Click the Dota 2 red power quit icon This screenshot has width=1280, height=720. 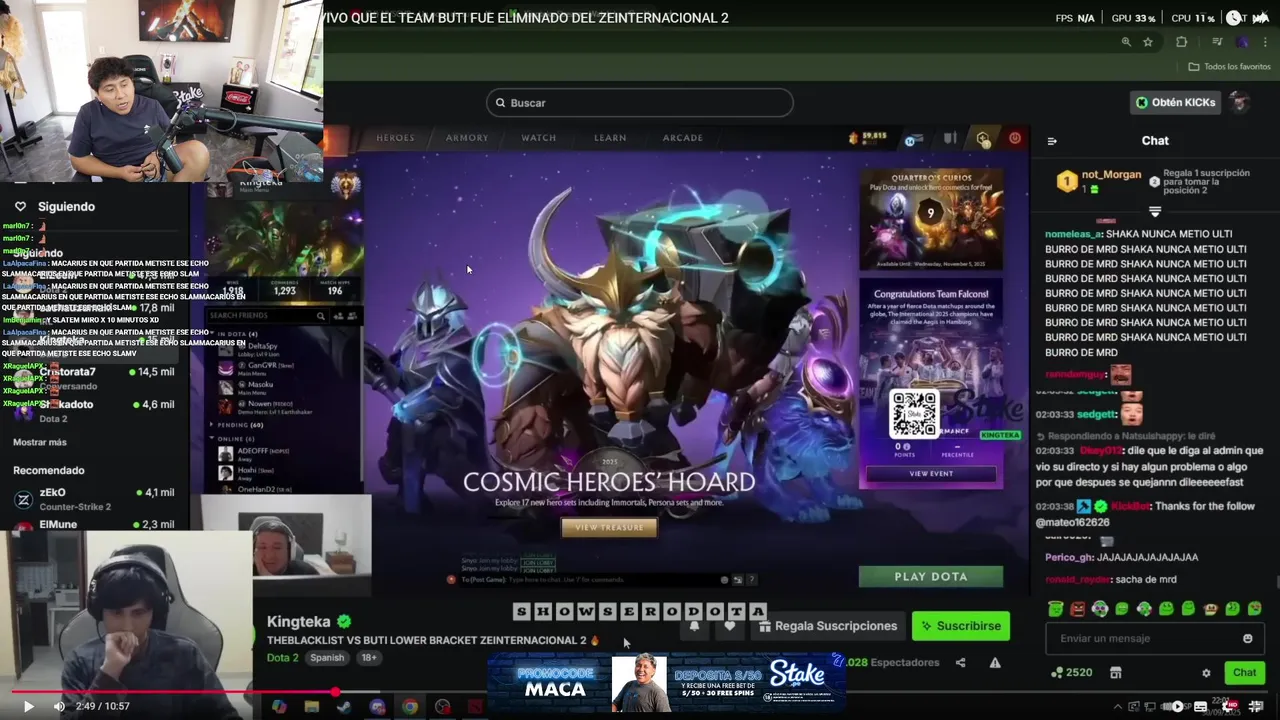[x=1015, y=138]
